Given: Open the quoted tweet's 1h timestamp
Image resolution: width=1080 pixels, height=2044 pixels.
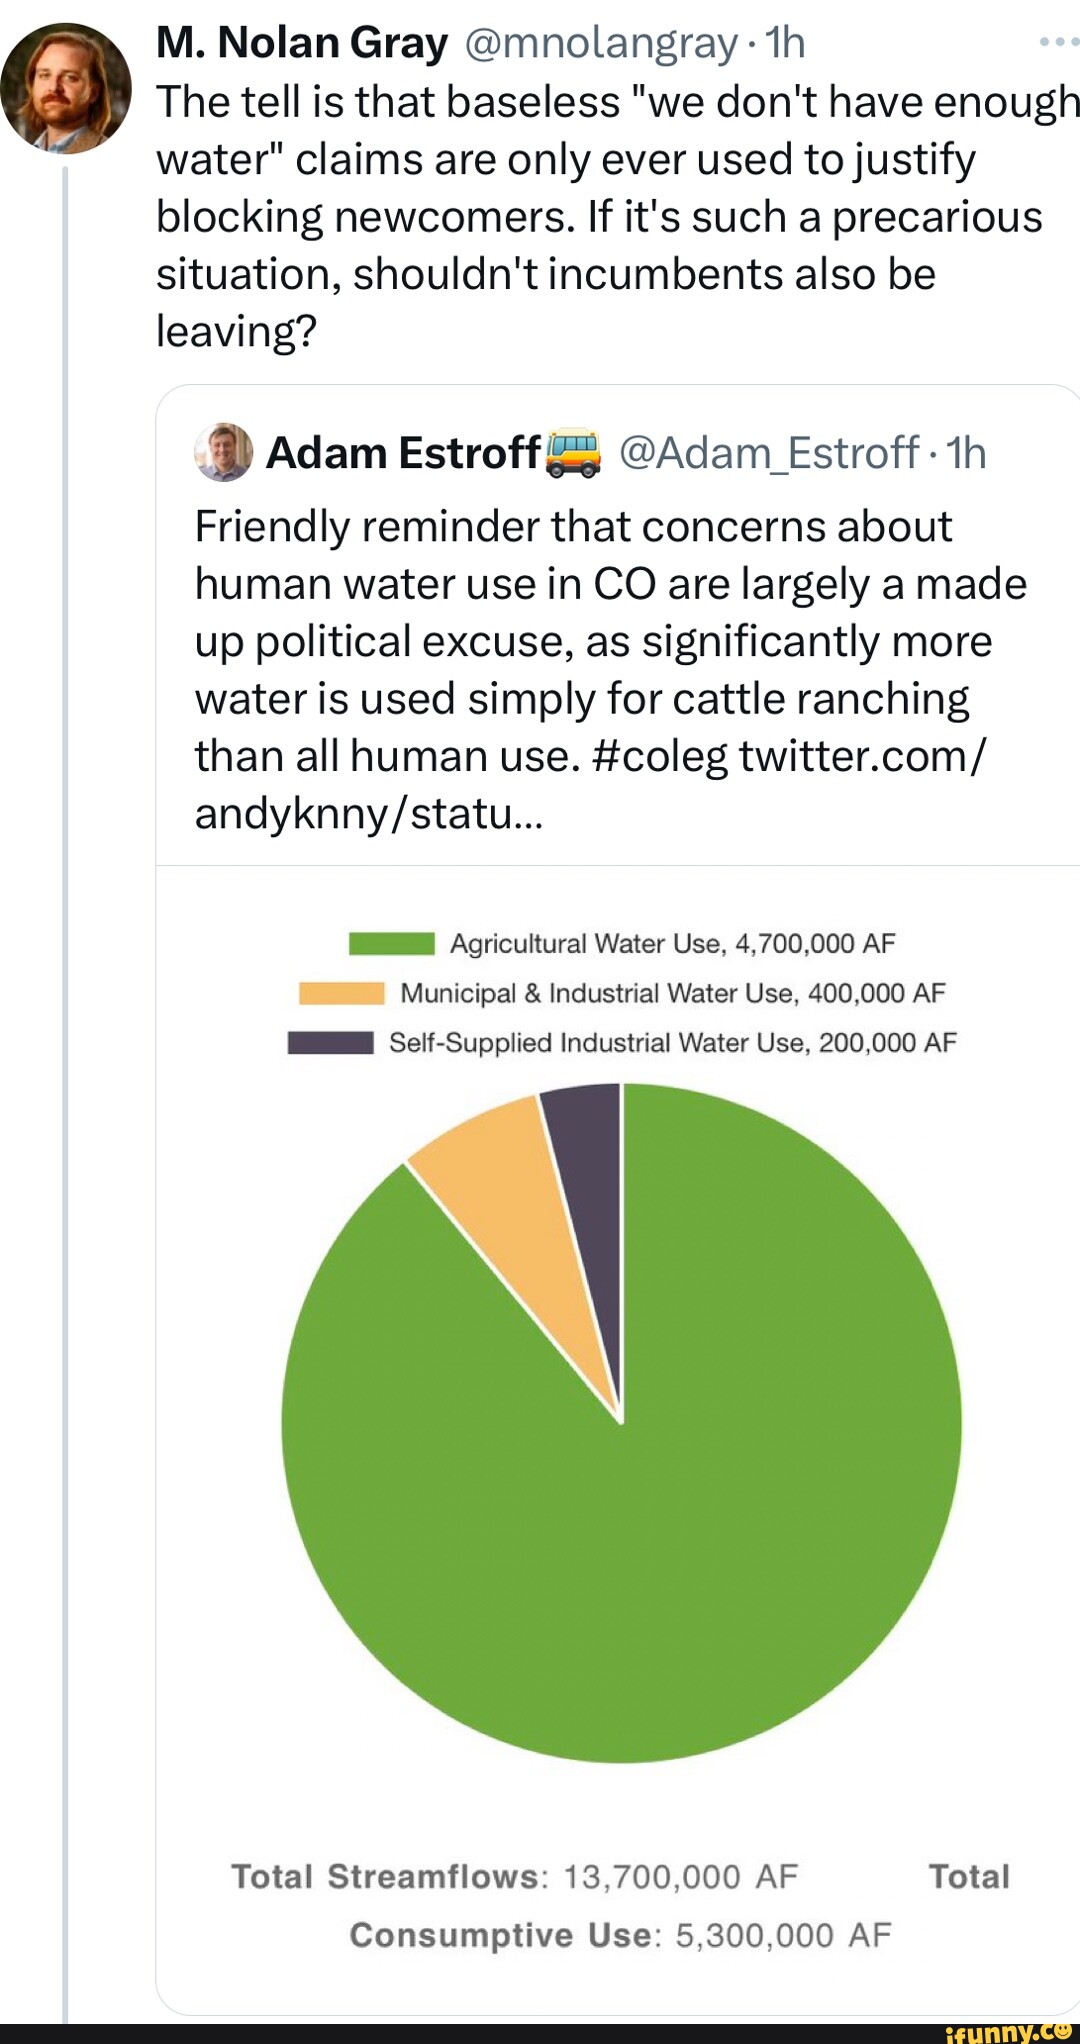Looking at the screenshot, I should 966,453.
